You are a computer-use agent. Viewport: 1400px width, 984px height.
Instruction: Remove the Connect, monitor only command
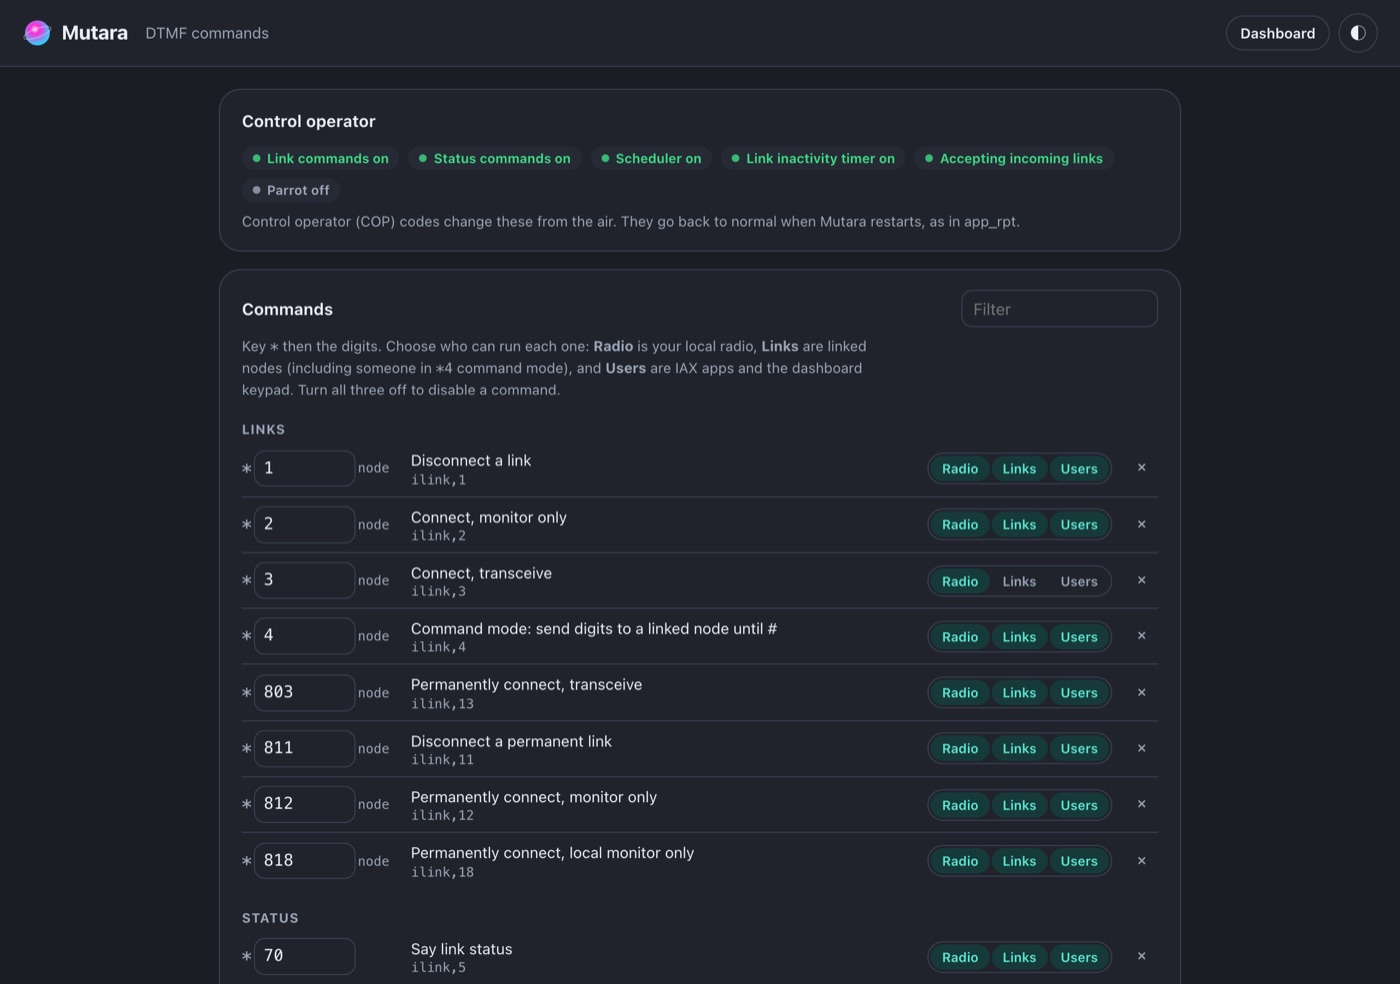[x=1141, y=524]
